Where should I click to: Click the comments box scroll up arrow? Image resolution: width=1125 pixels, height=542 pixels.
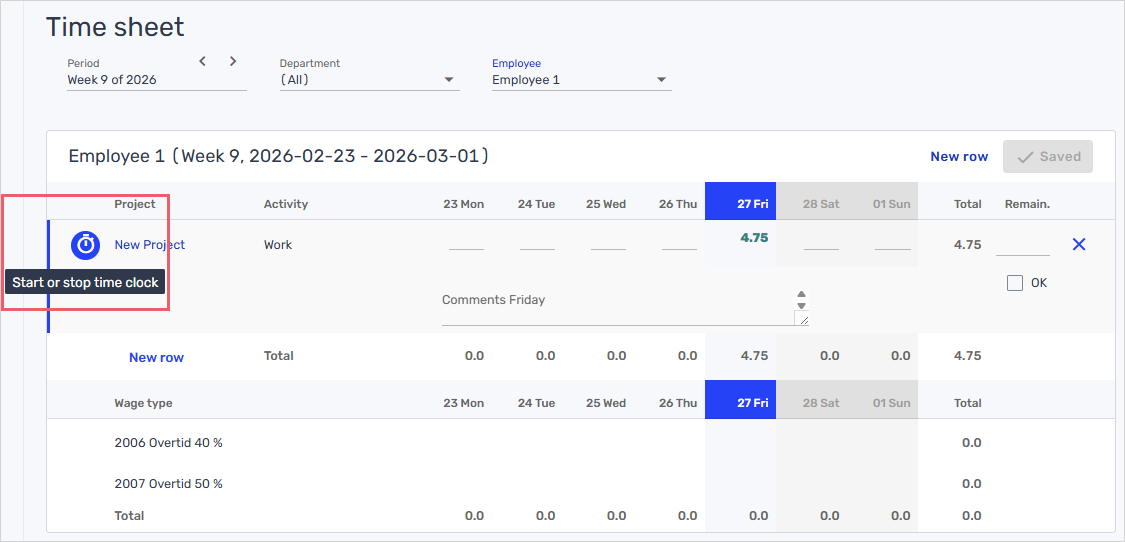[801, 295]
